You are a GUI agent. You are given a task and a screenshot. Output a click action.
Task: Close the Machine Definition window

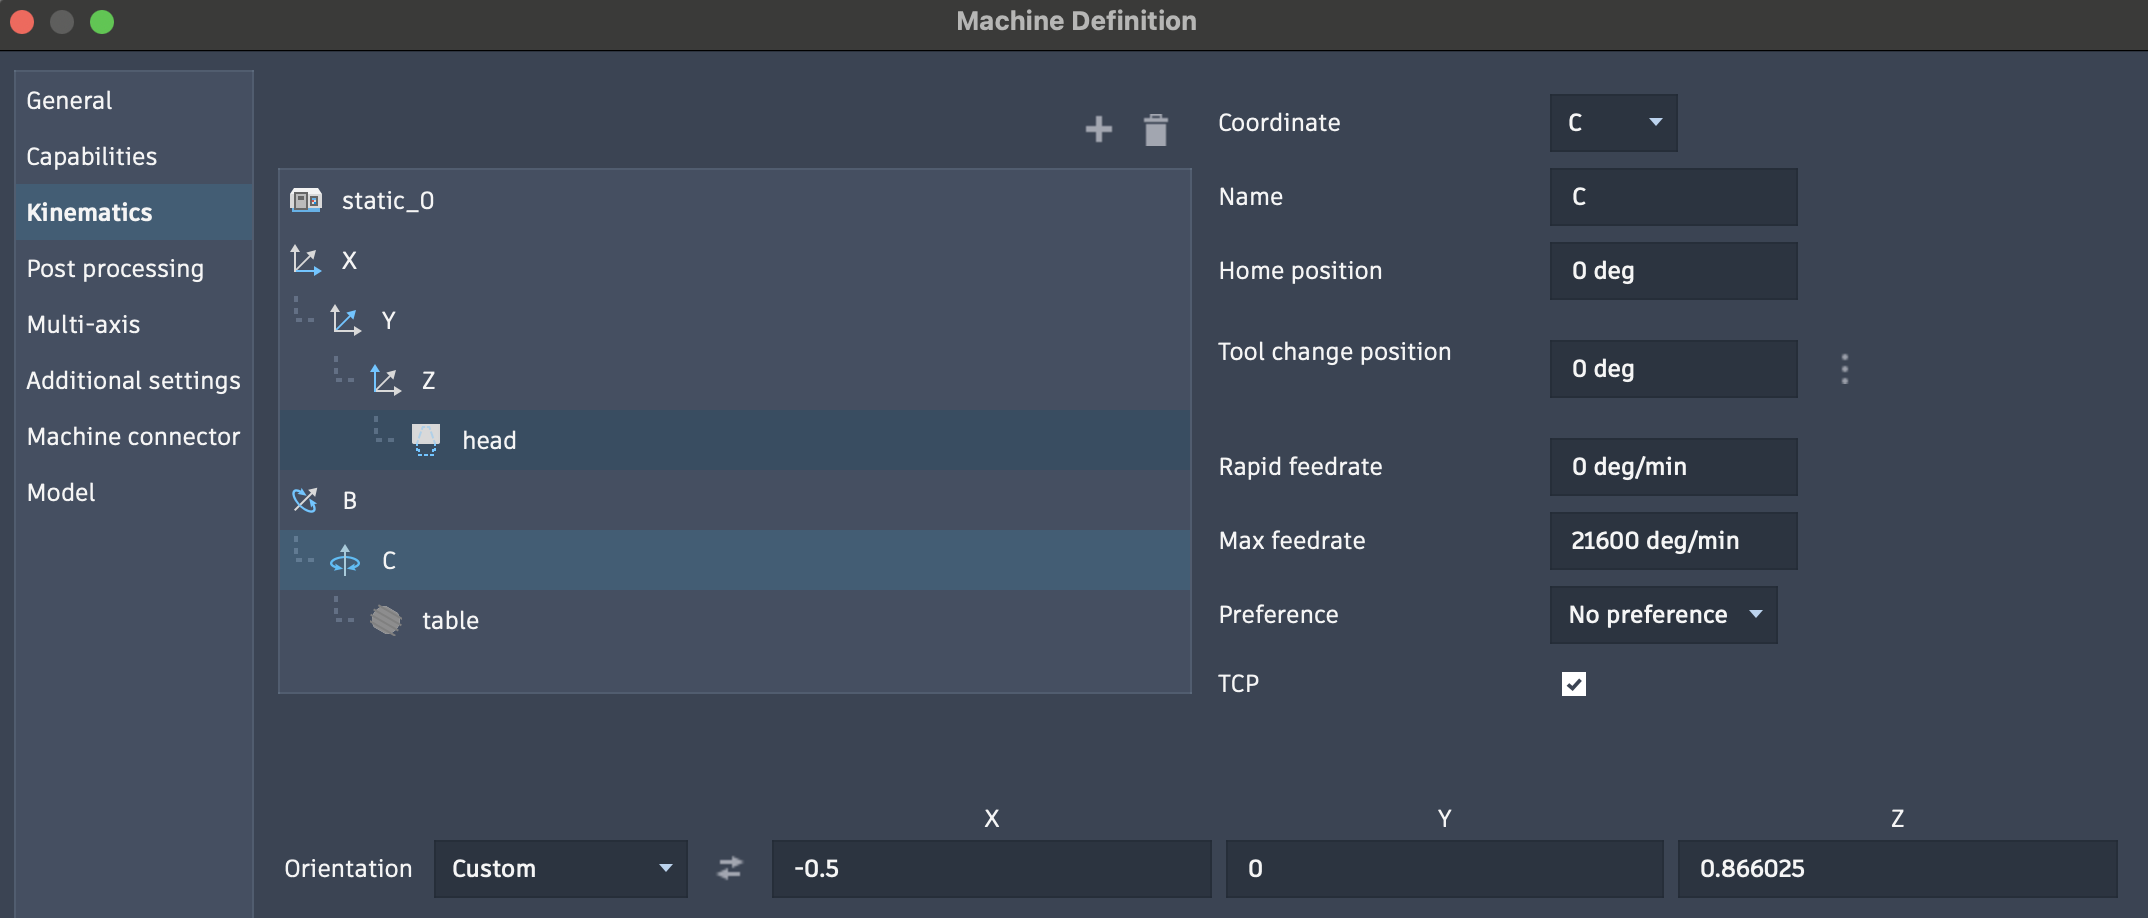[x=22, y=22]
